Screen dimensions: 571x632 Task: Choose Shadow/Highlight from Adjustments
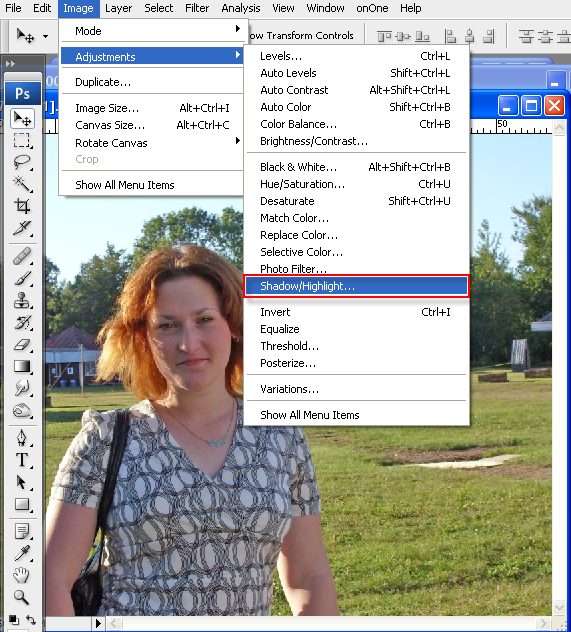click(356, 286)
